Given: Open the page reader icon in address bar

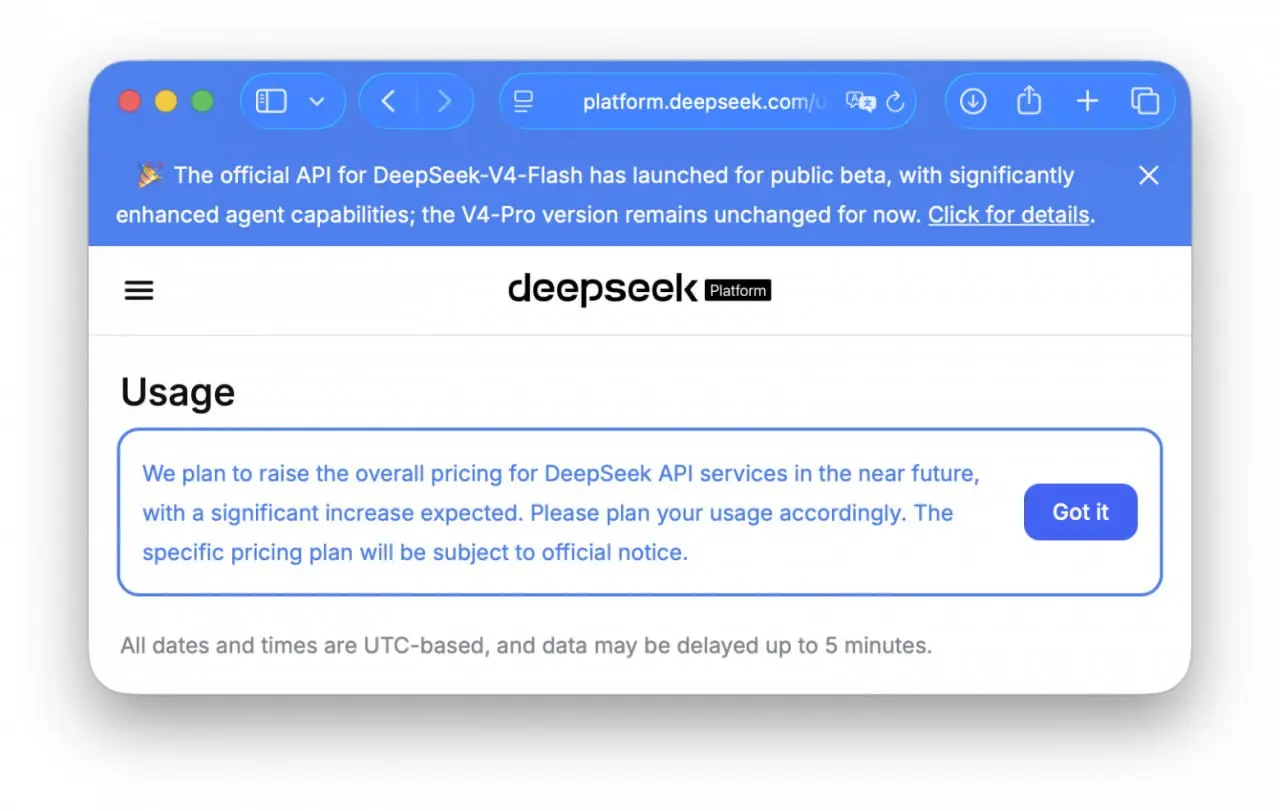Looking at the screenshot, I should pyautogui.click(x=523, y=101).
